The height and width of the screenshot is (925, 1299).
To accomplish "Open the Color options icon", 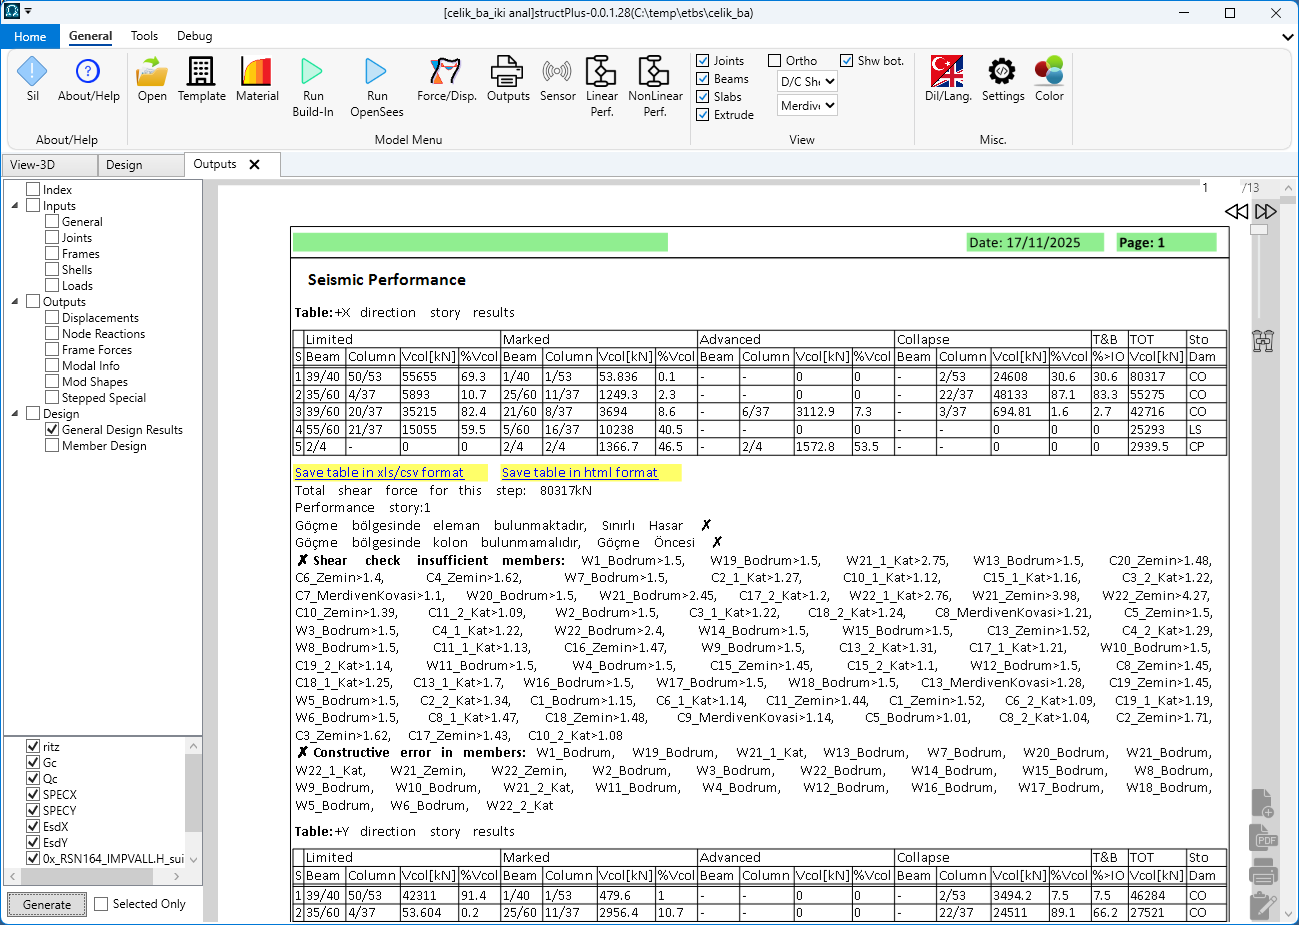I will coord(1049,72).
